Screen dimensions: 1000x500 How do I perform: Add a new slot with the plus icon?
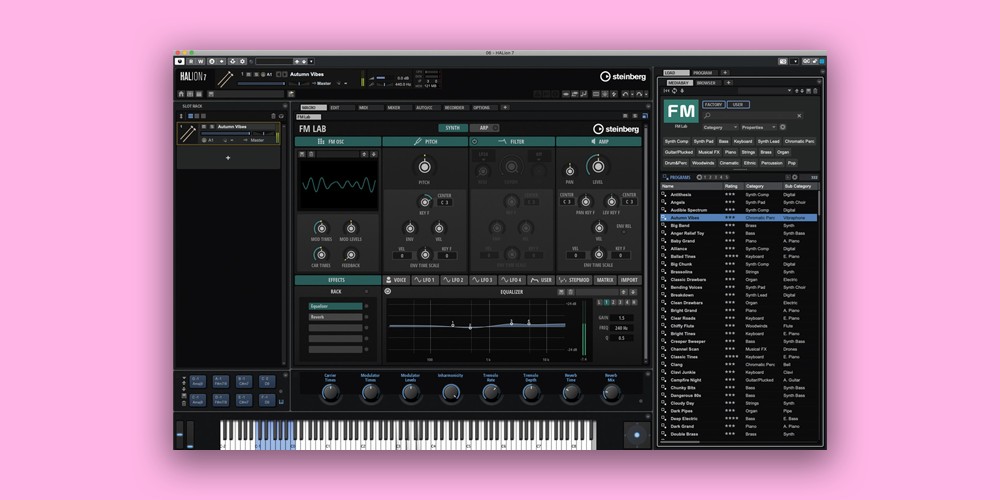[228, 158]
